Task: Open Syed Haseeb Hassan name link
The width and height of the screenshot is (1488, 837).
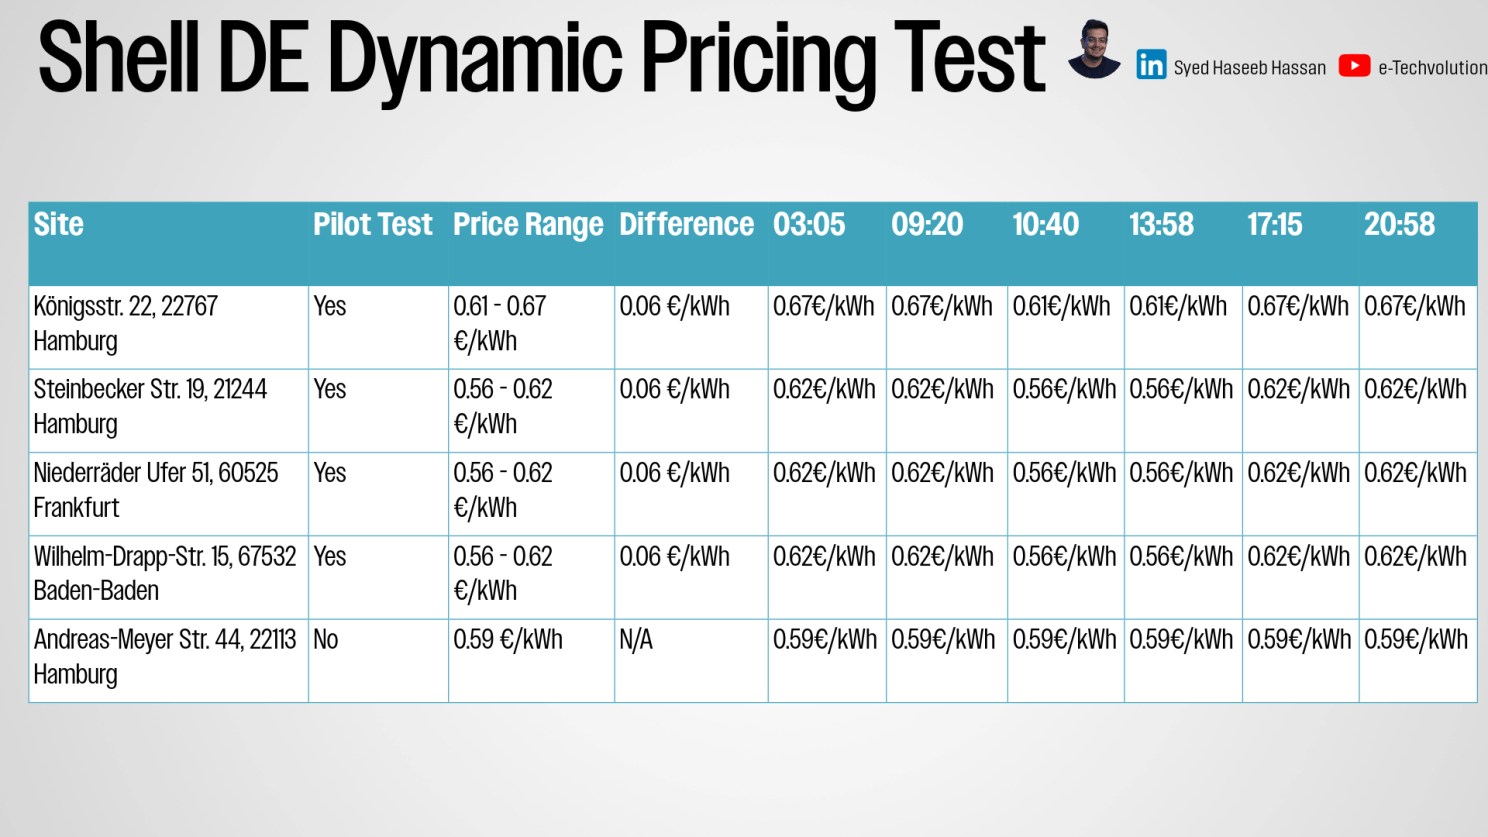Action: (1249, 68)
